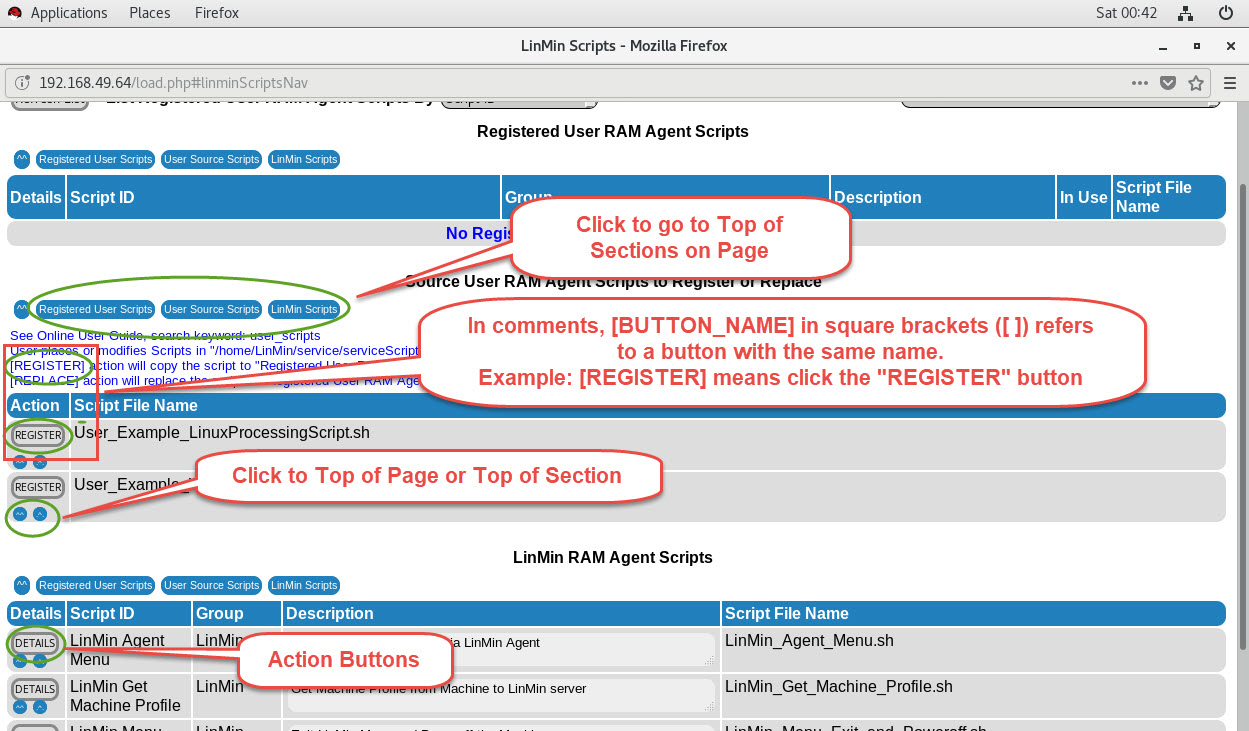Save page to Pocket icon
The height and width of the screenshot is (731, 1249).
tap(1168, 83)
